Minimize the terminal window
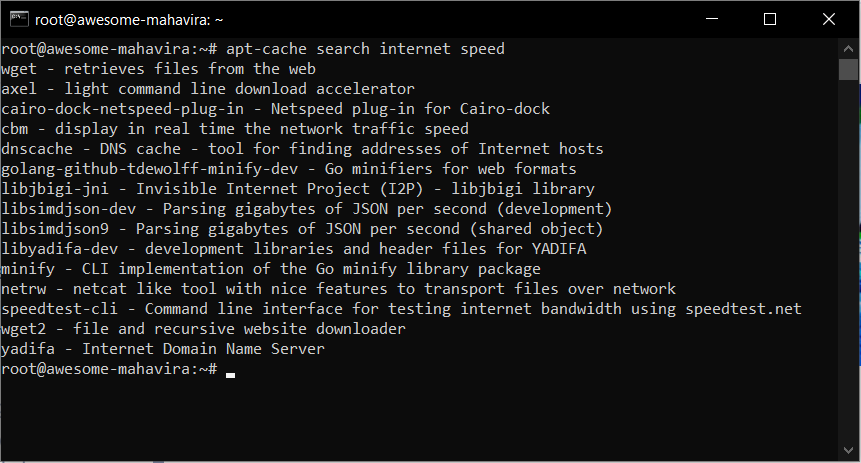861x463 pixels. (712, 19)
